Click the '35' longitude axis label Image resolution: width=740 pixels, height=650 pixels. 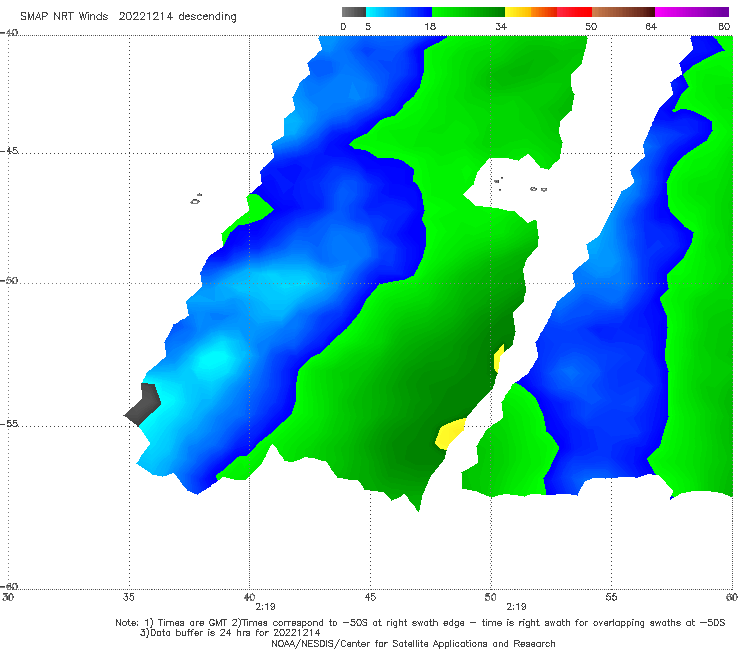[x=128, y=597]
